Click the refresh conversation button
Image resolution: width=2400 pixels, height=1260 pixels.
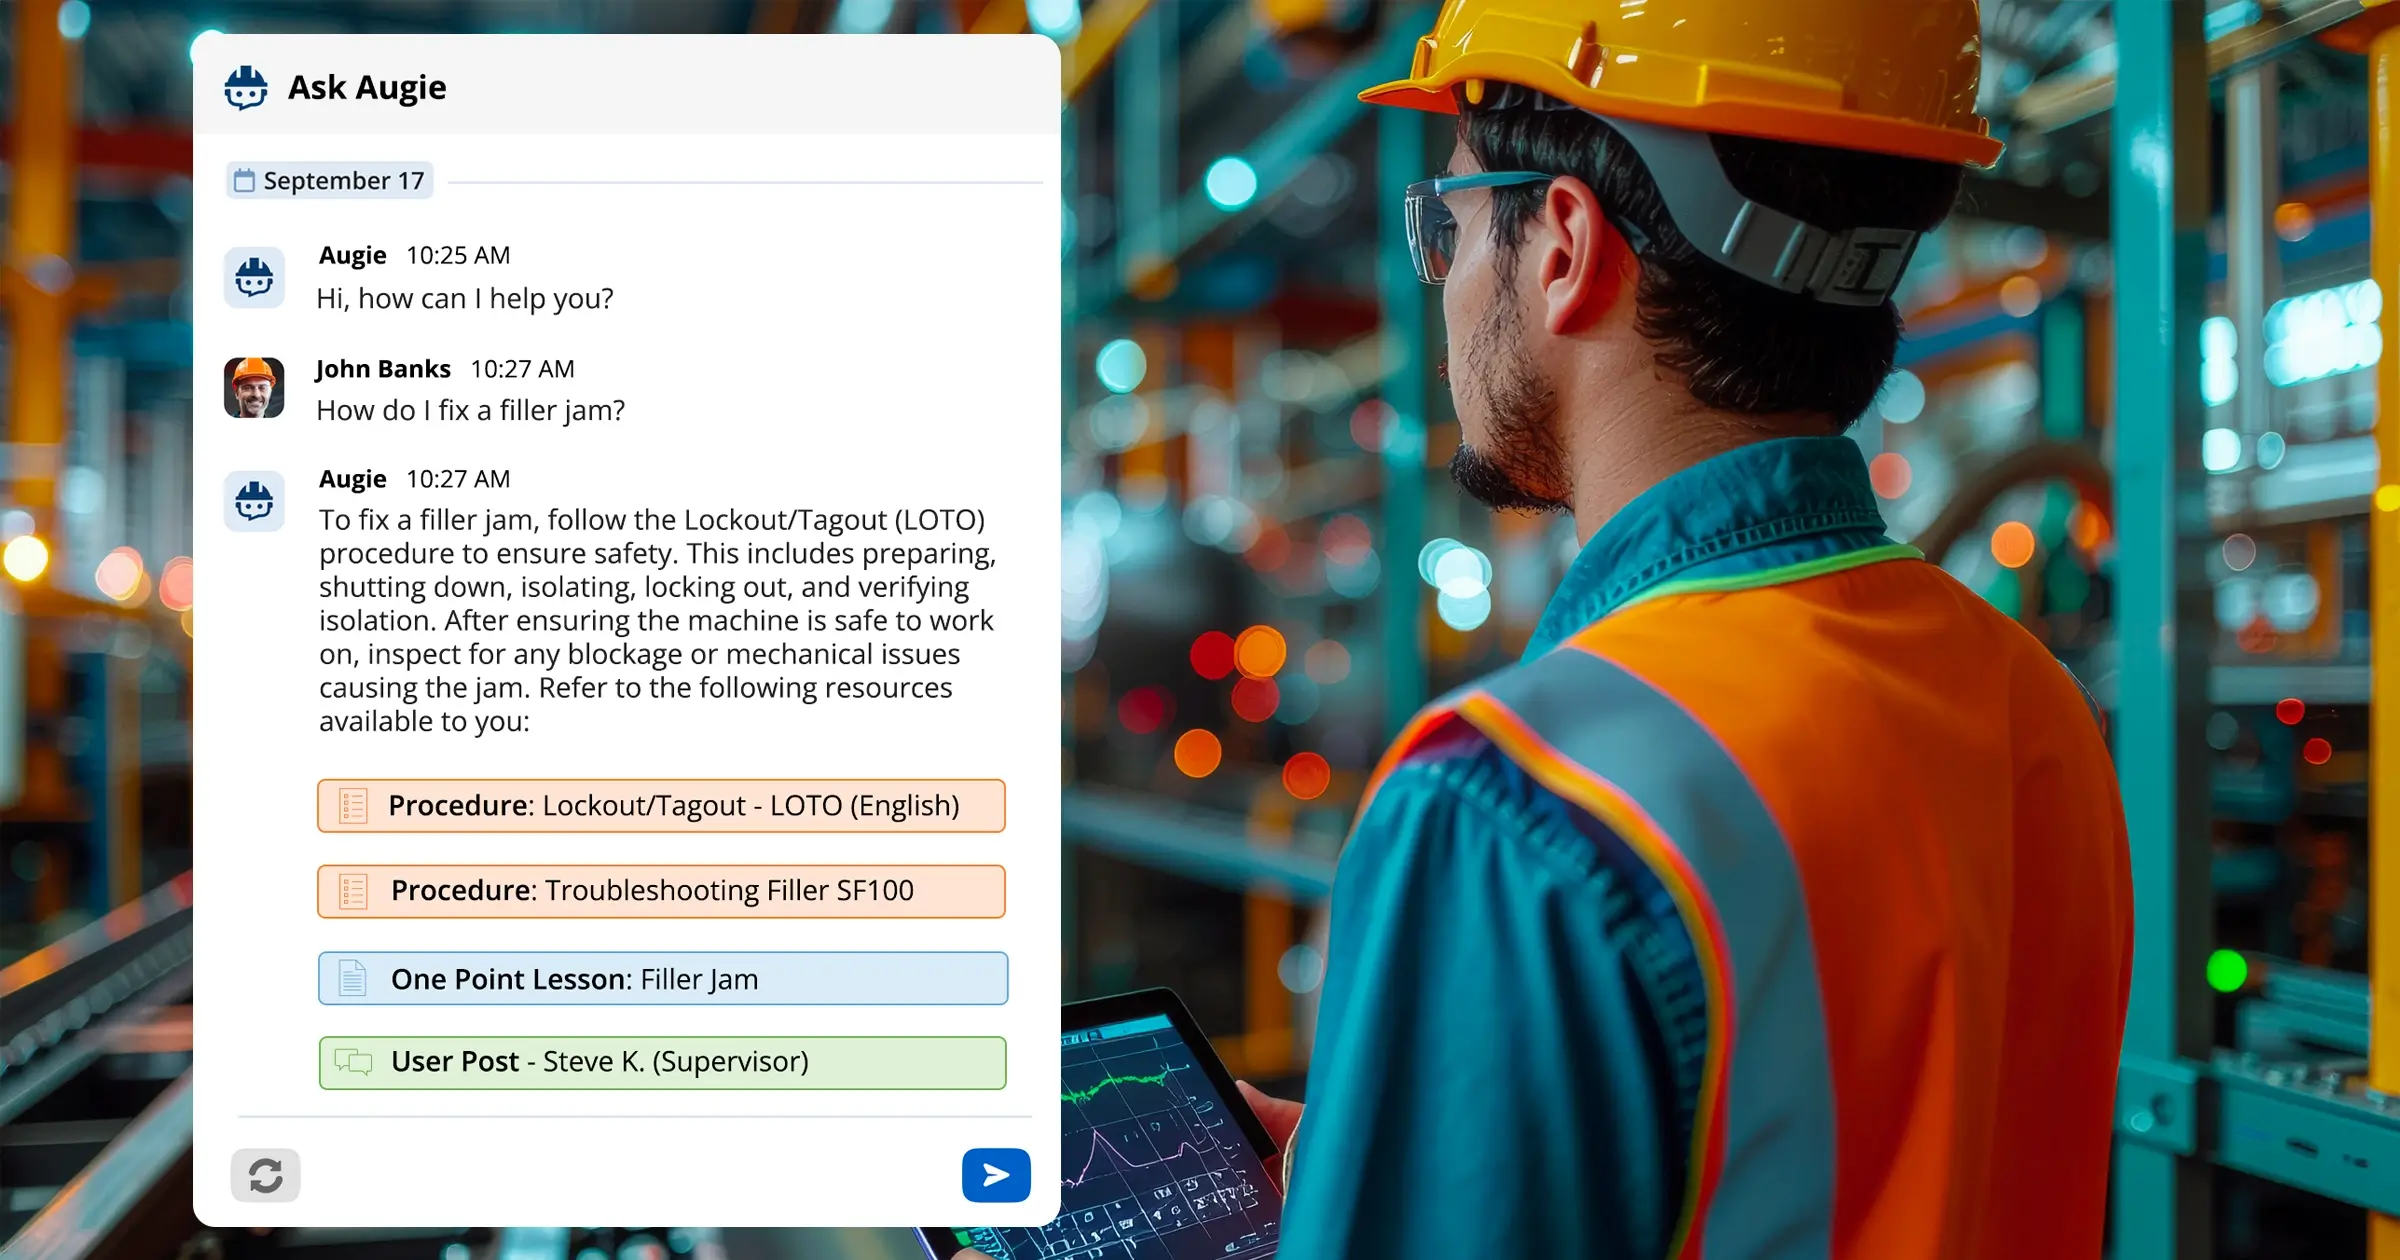265,1175
